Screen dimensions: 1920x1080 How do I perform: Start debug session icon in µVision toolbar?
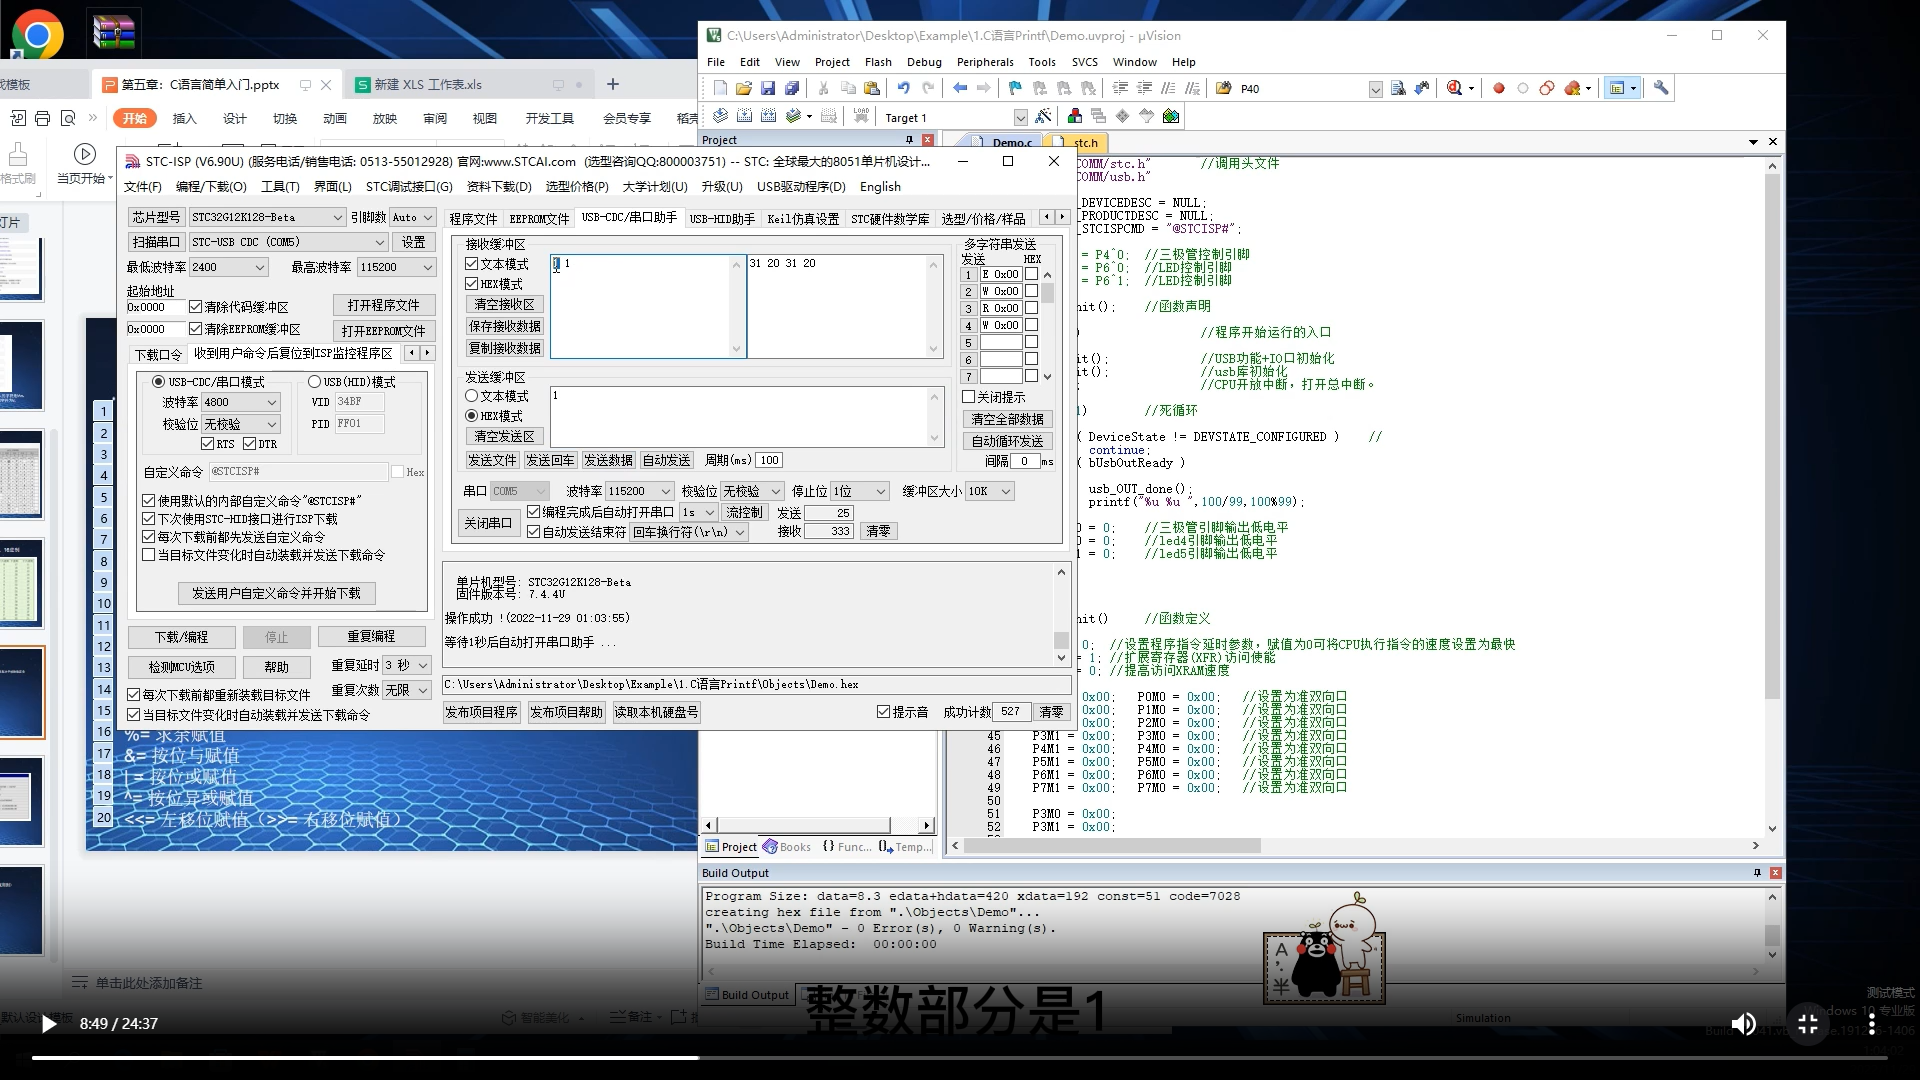(x=1455, y=88)
